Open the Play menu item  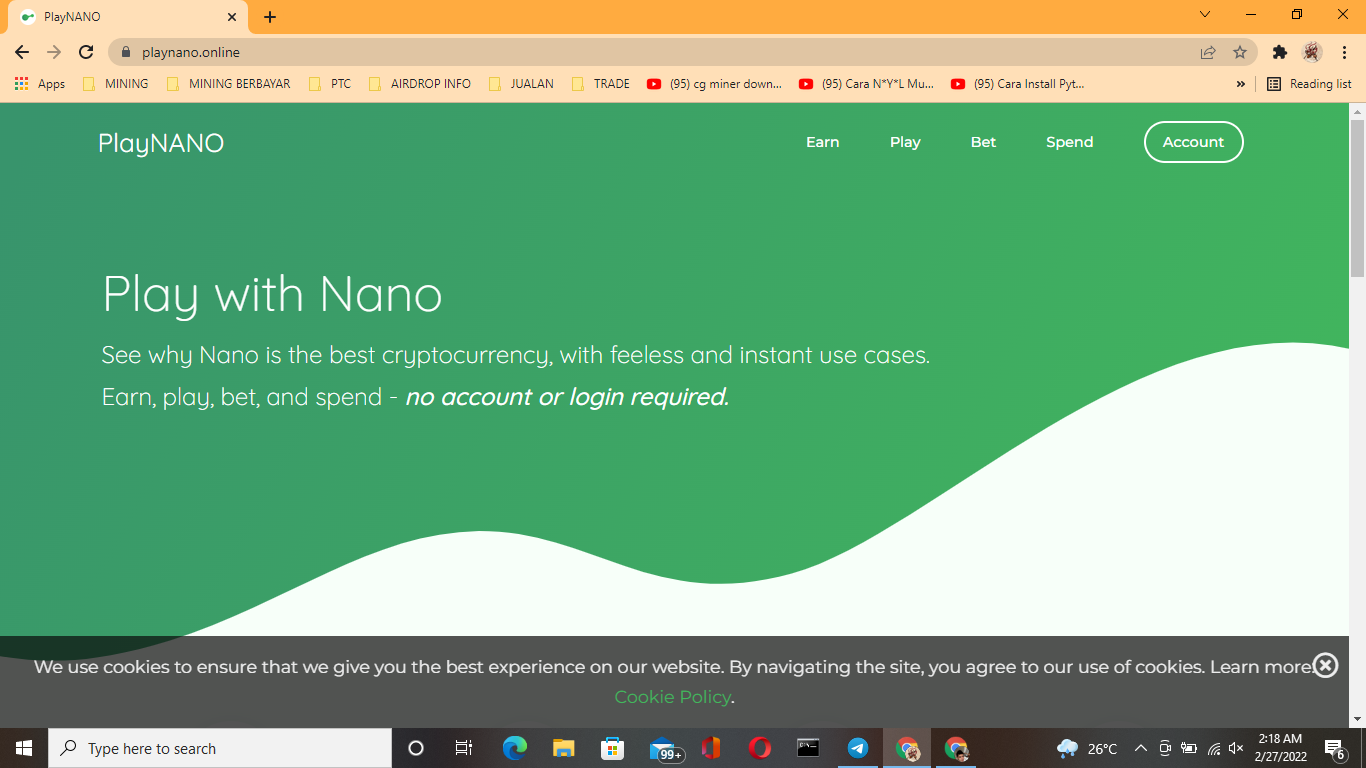pos(905,142)
